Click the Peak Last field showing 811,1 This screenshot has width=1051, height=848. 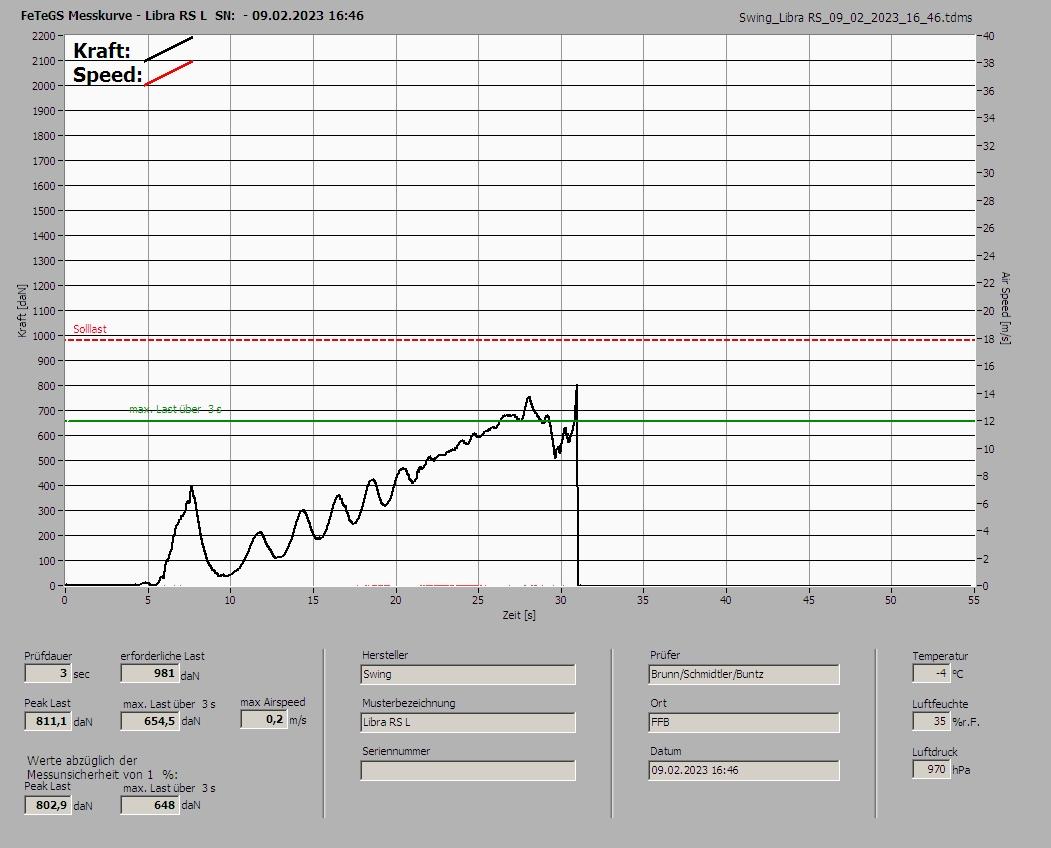[48, 721]
